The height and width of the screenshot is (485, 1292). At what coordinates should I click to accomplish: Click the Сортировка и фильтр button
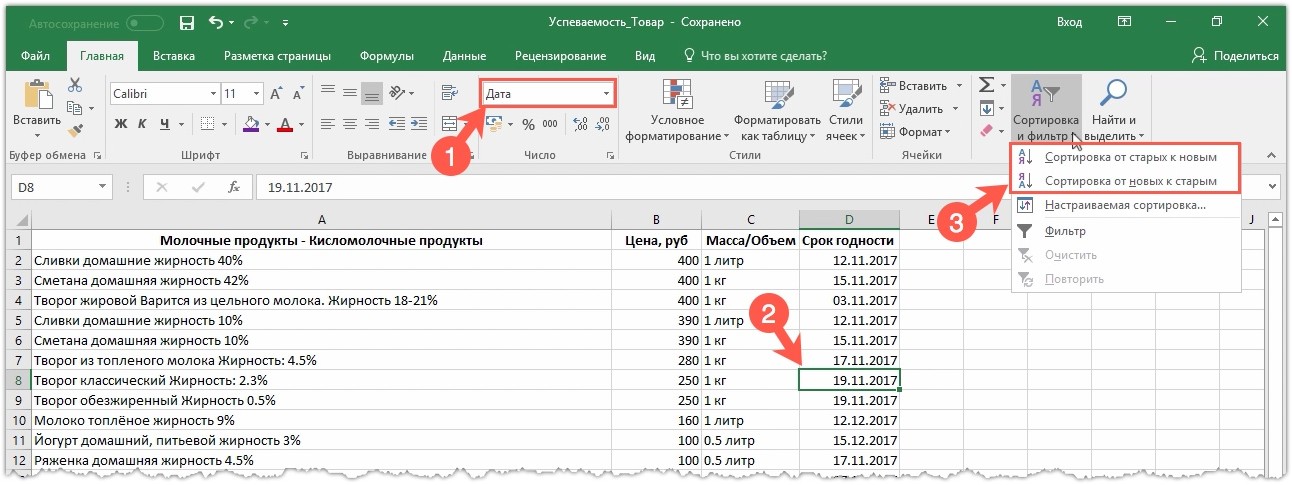1046,110
